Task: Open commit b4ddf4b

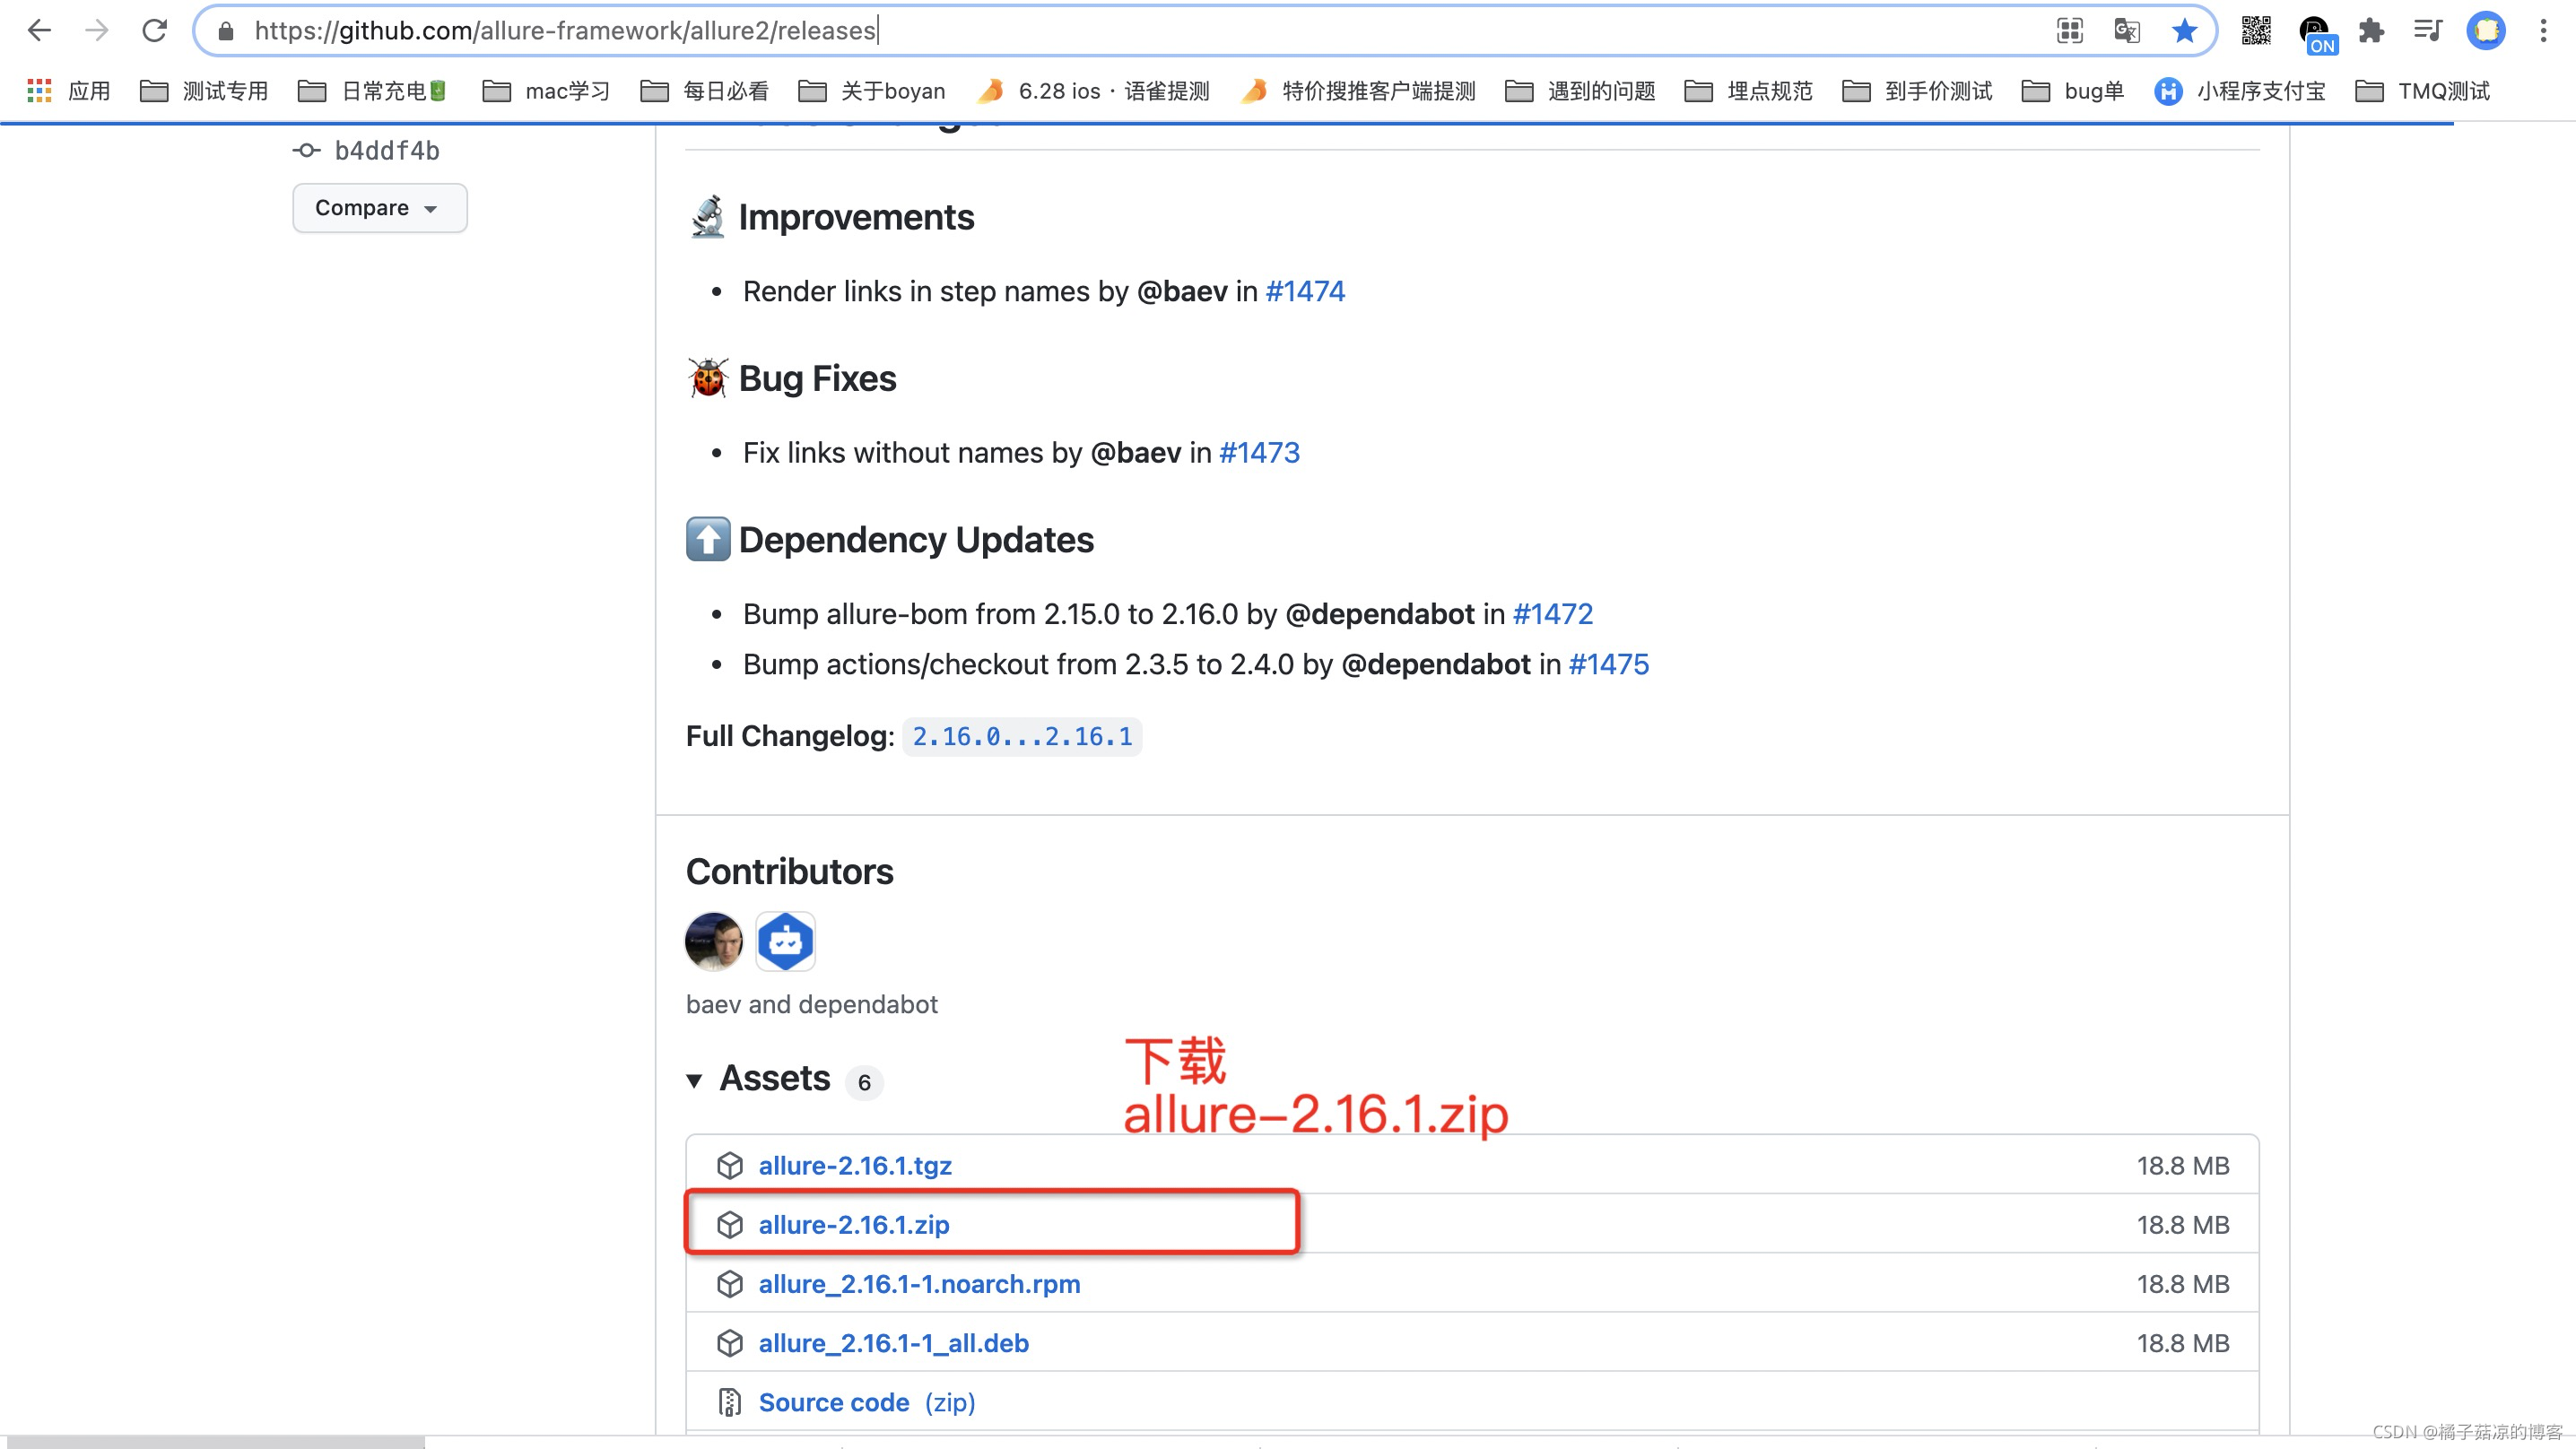Action: click(x=387, y=151)
